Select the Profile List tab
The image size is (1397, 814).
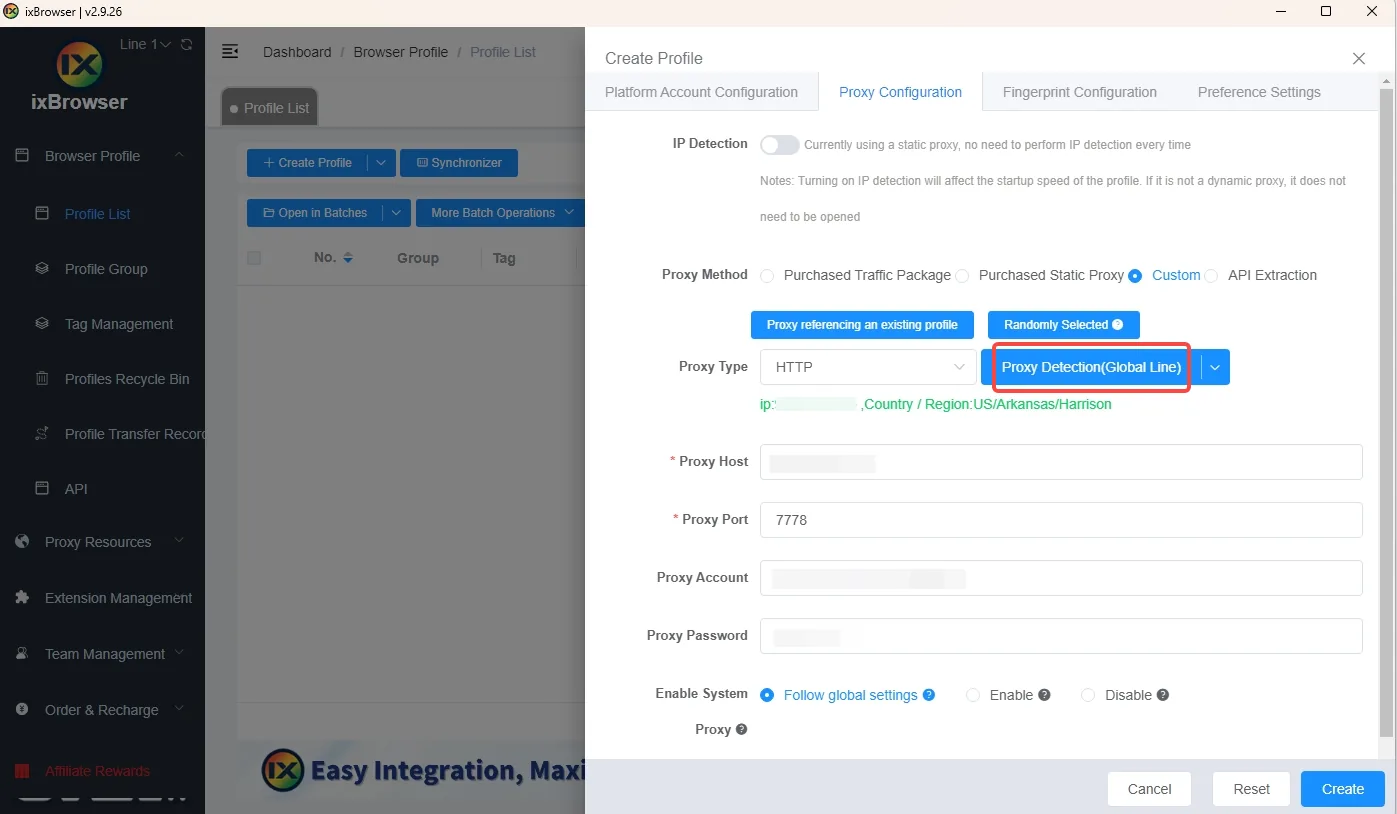pyautogui.click(x=269, y=108)
